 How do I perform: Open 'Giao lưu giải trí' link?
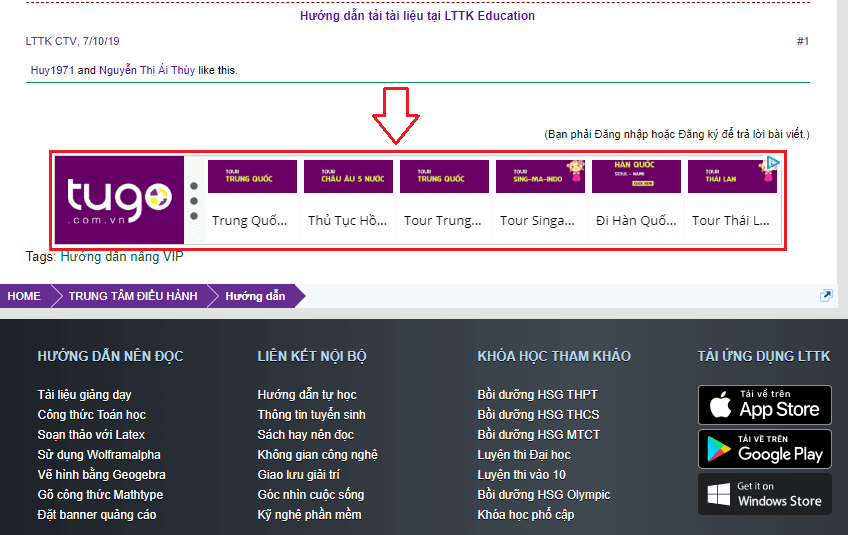coord(299,475)
